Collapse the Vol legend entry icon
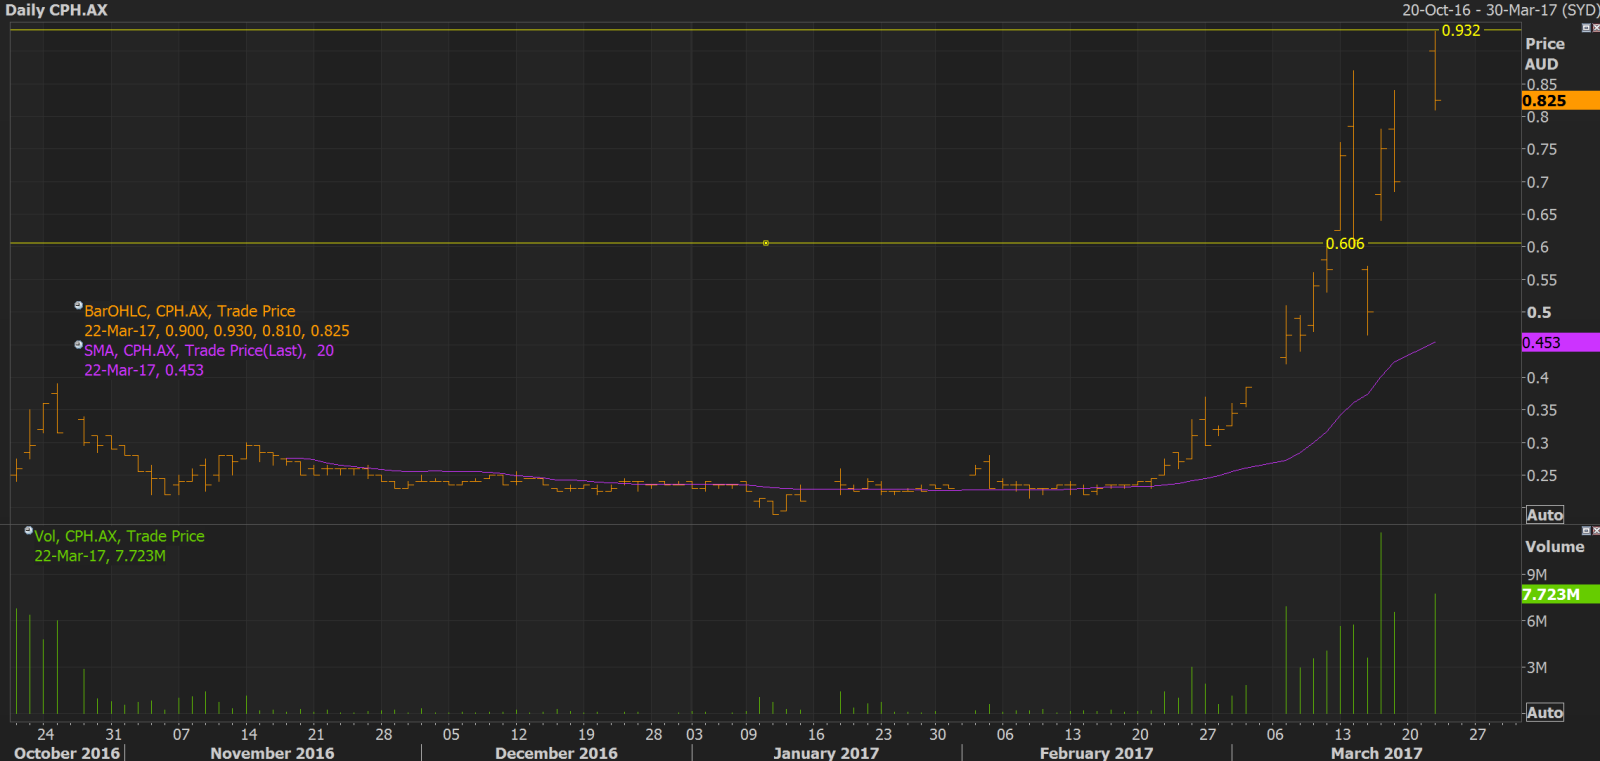This screenshot has width=1600, height=761. tap(28, 530)
